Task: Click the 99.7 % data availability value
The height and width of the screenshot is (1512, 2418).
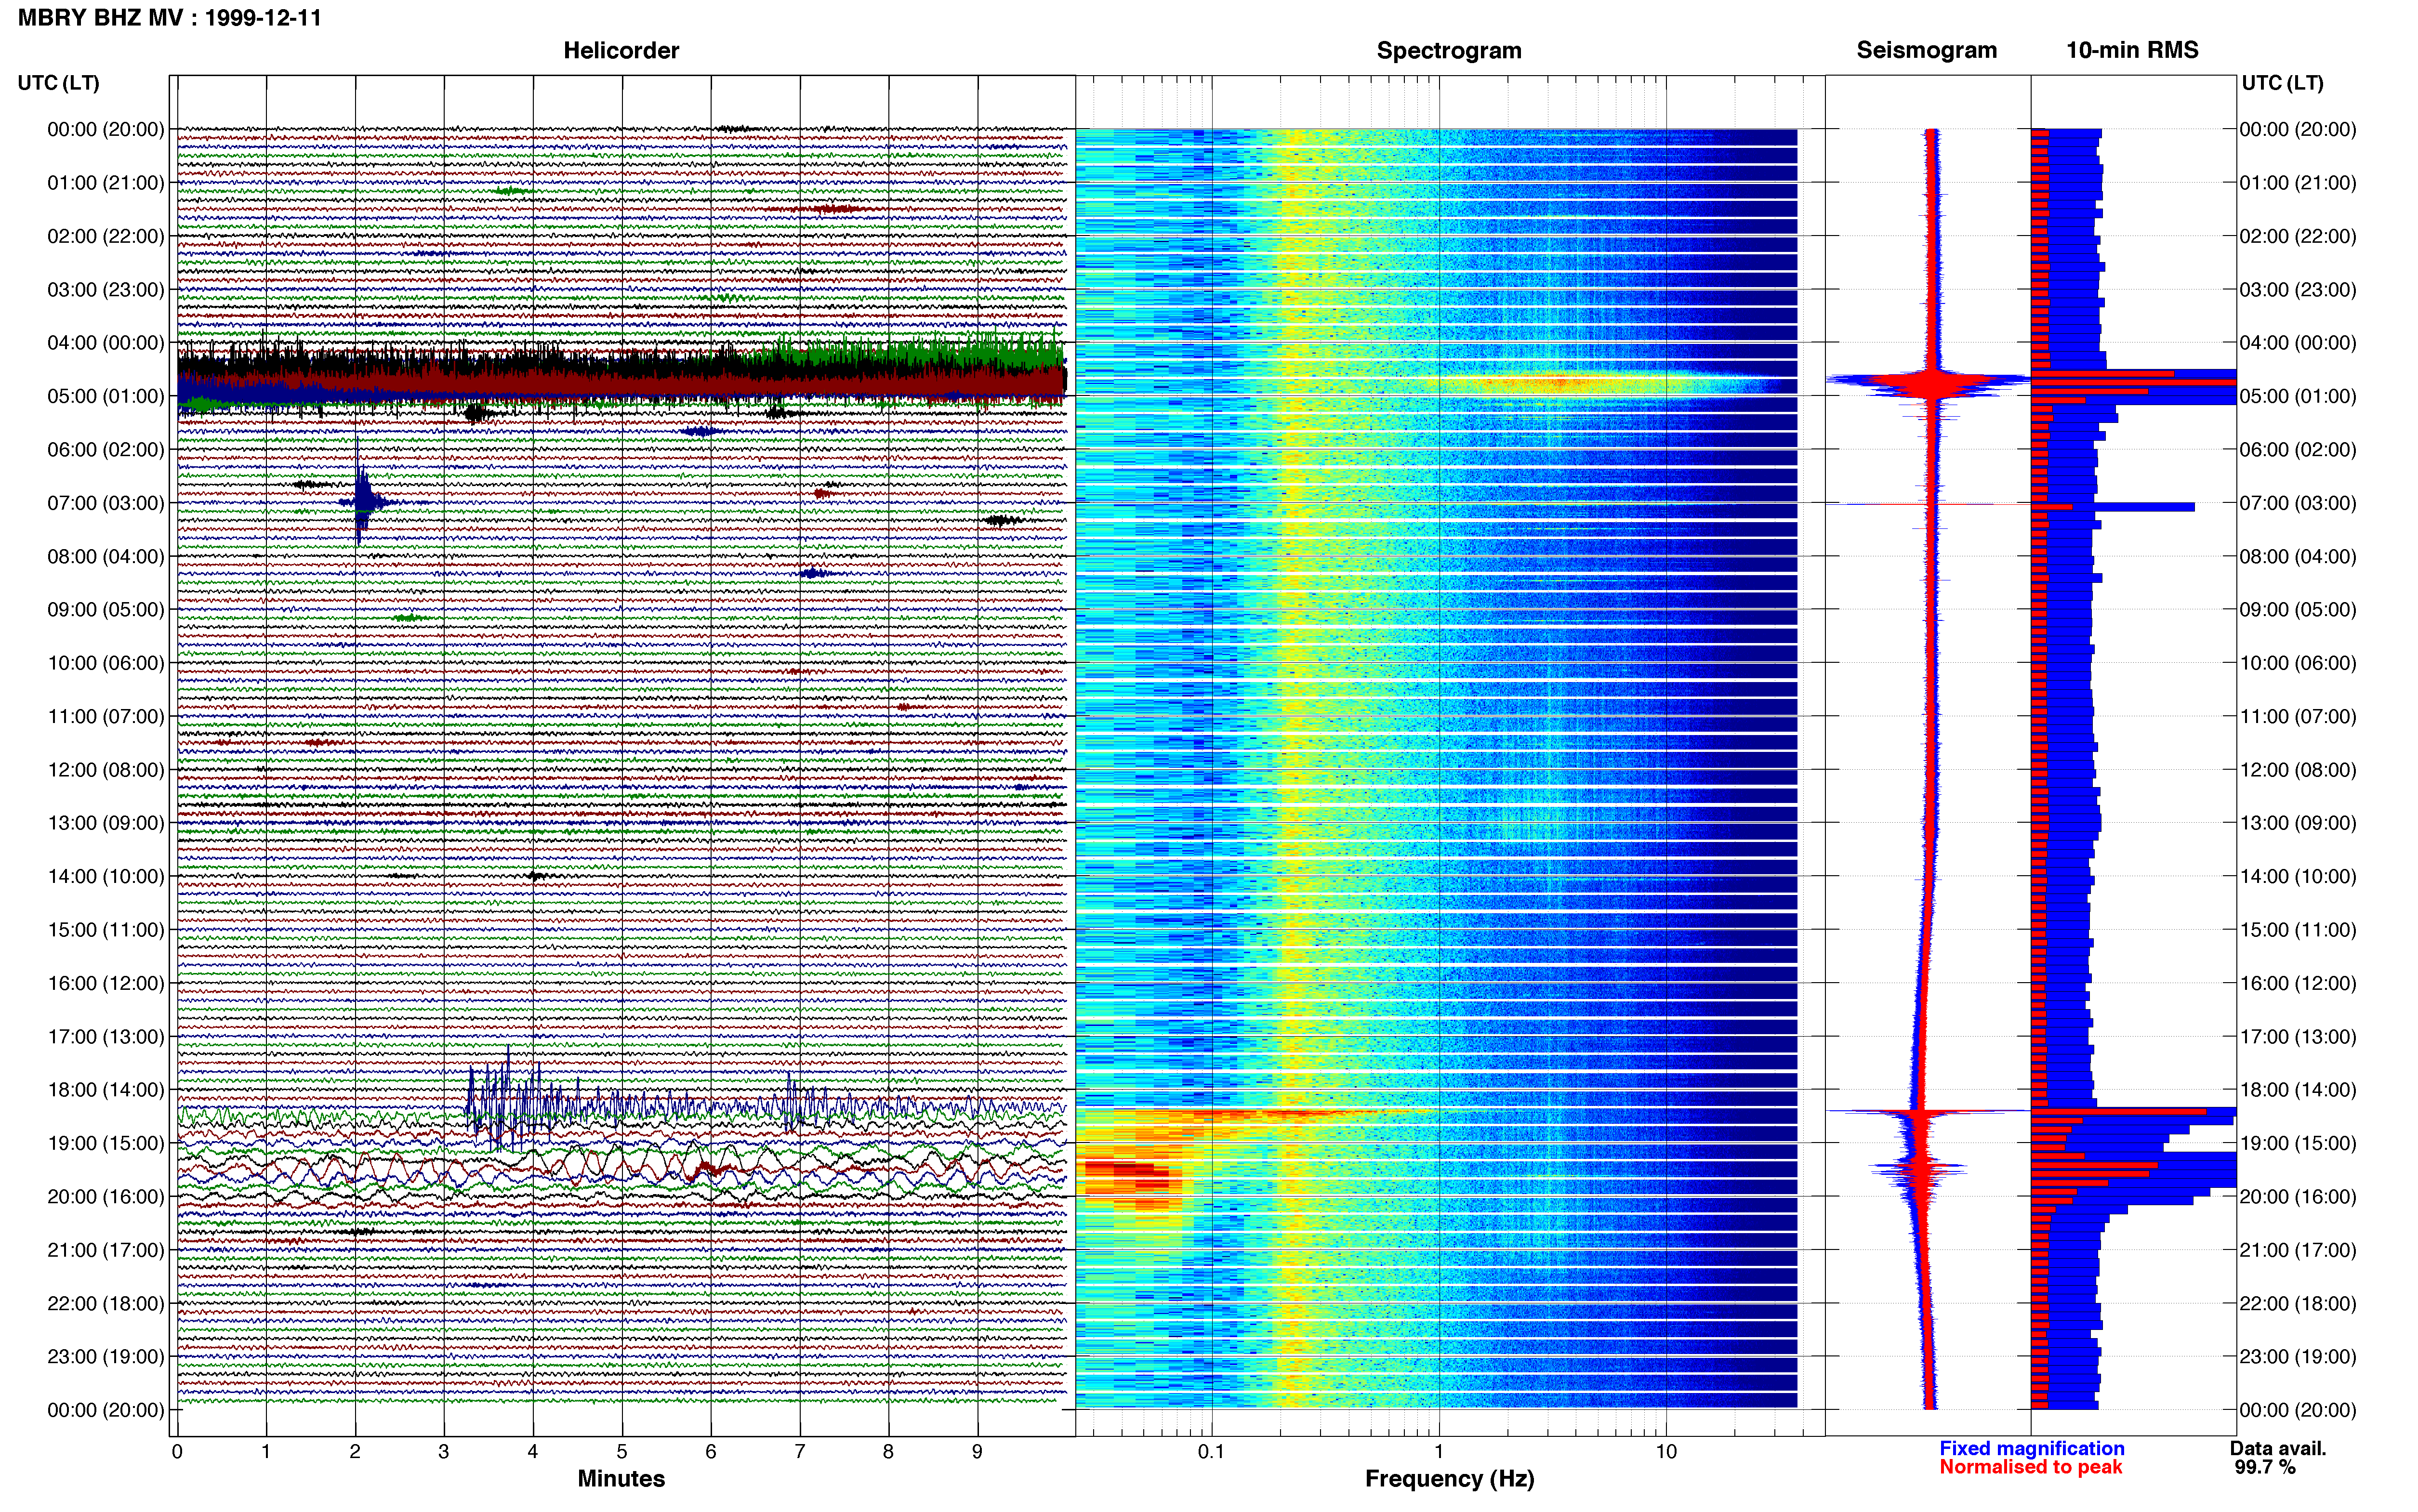Action: point(2265,1467)
